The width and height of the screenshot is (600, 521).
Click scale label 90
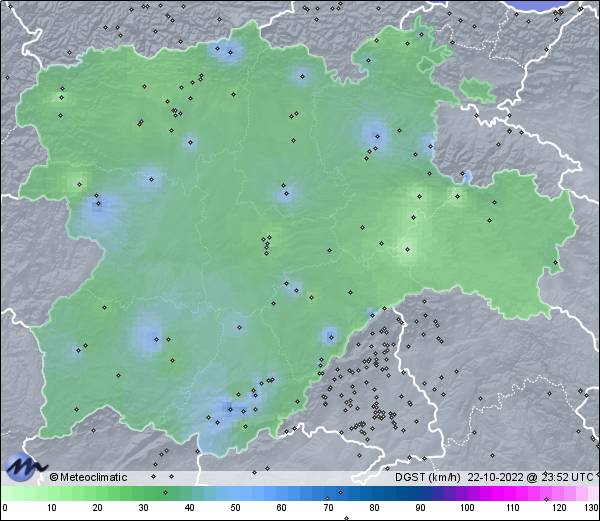click(x=421, y=508)
